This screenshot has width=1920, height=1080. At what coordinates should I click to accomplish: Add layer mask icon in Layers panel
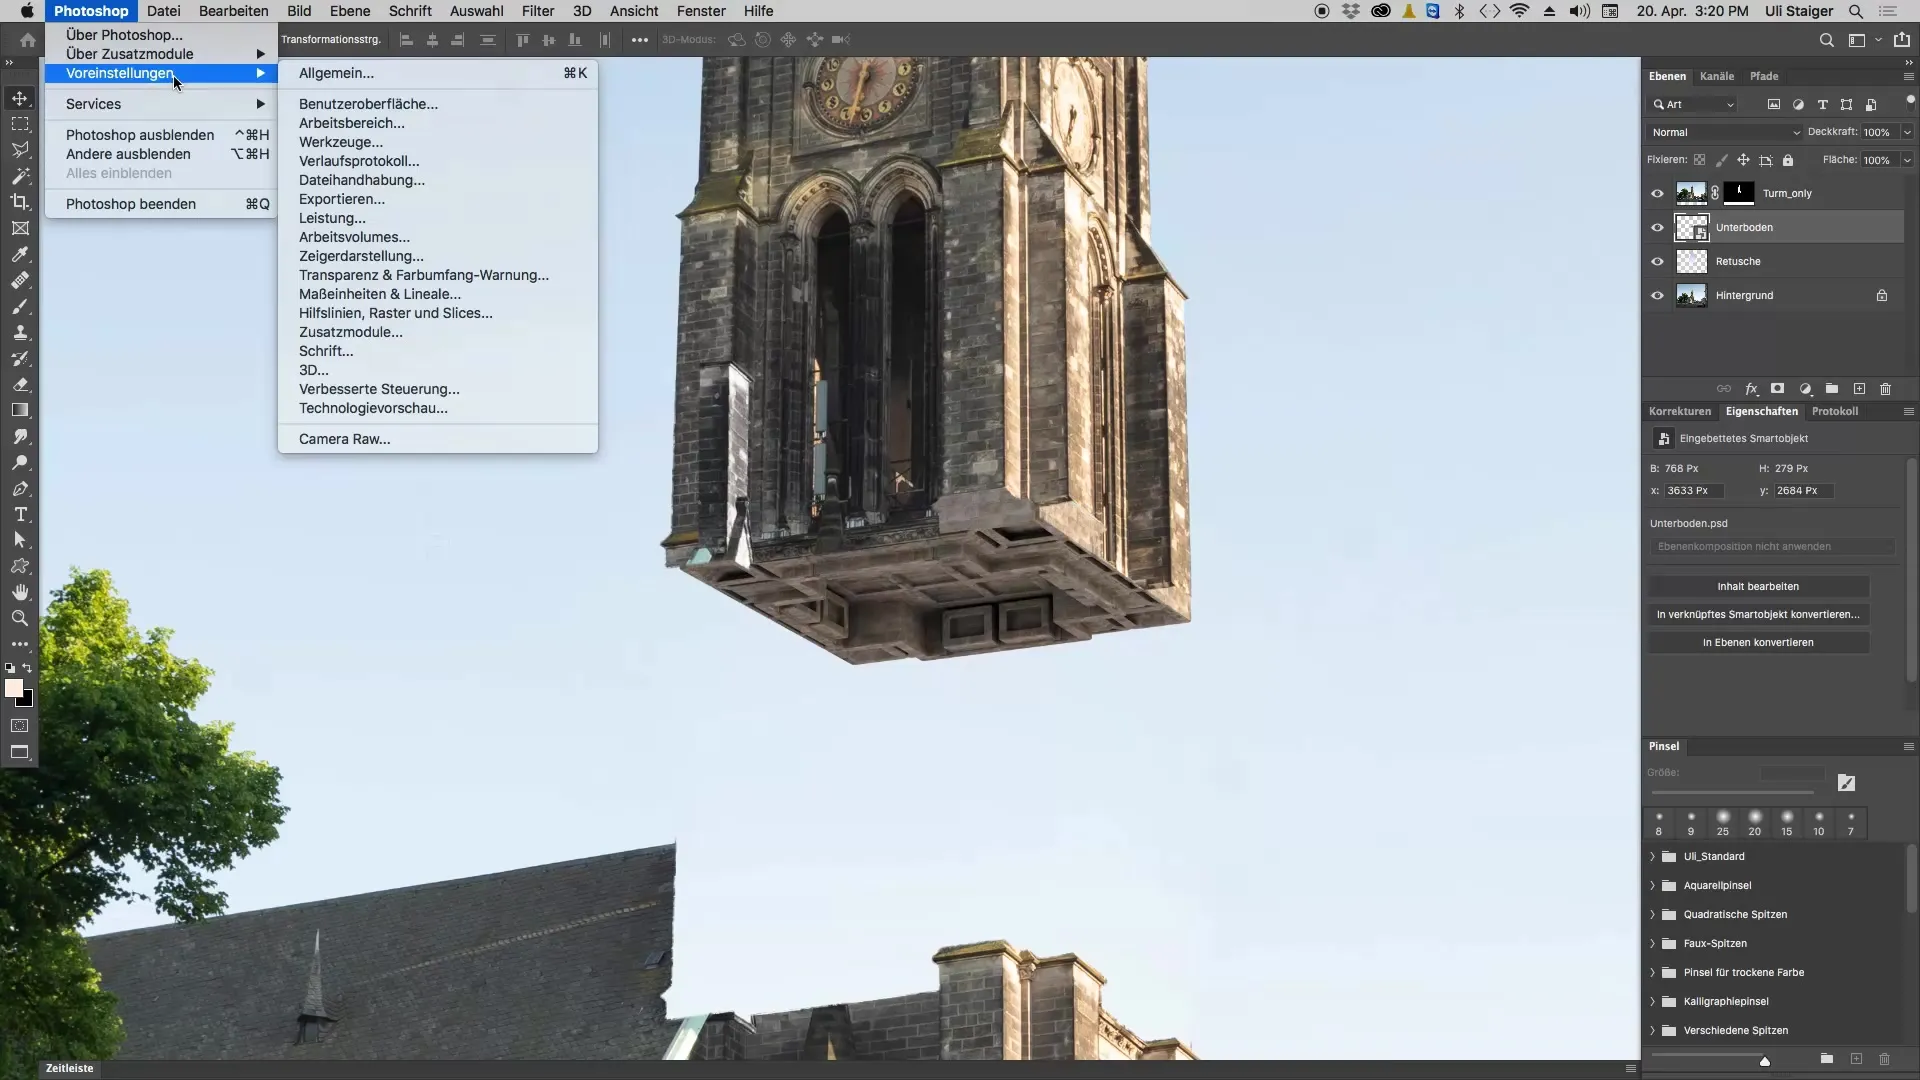tap(1777, 389)
